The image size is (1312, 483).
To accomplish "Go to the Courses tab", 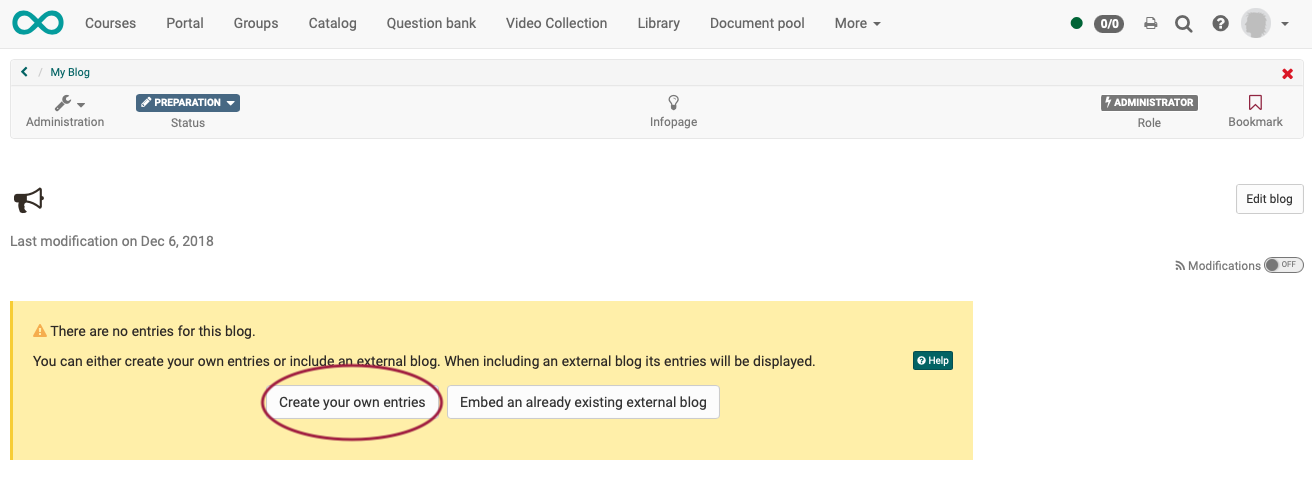I will coord(110,23).
